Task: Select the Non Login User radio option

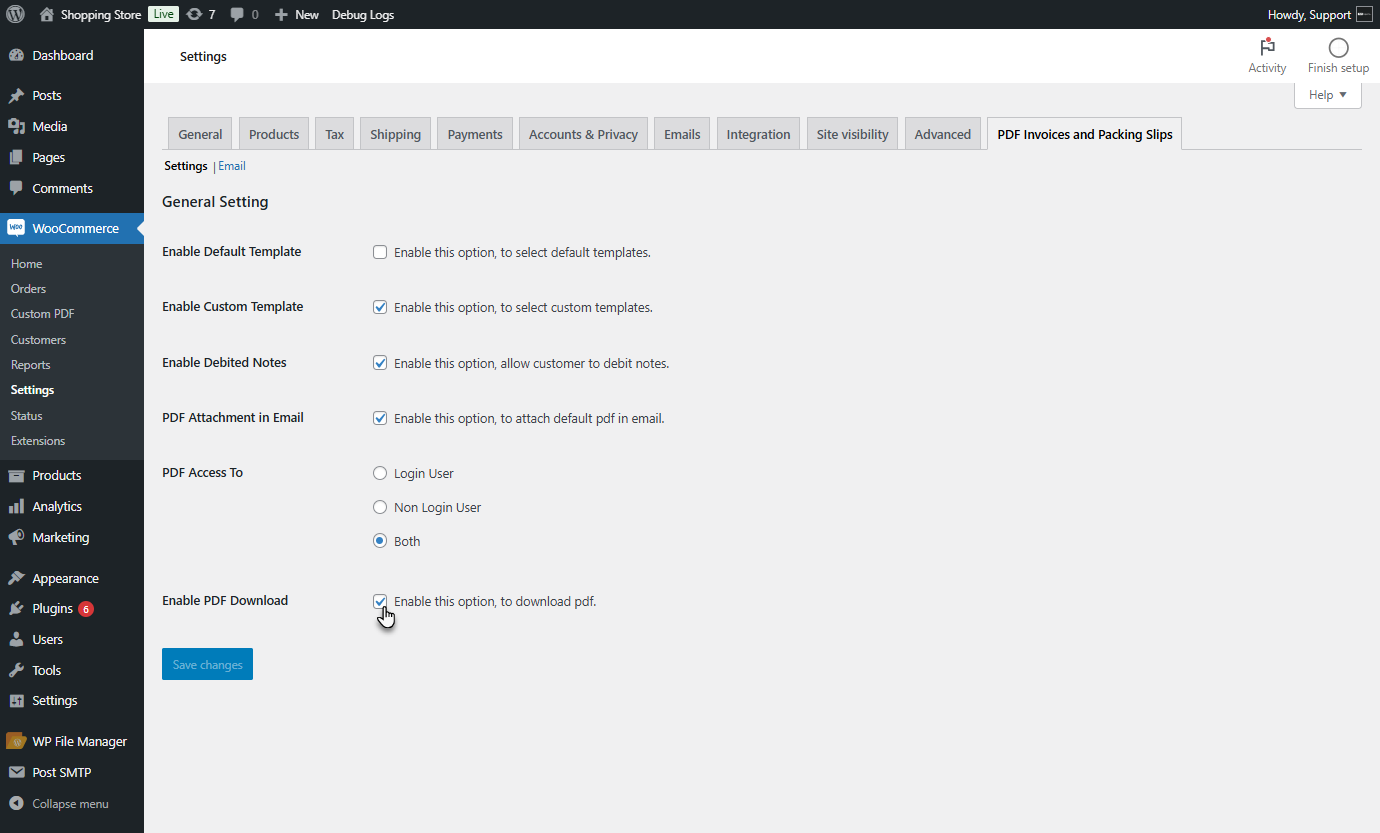Action: coord(380,507)
